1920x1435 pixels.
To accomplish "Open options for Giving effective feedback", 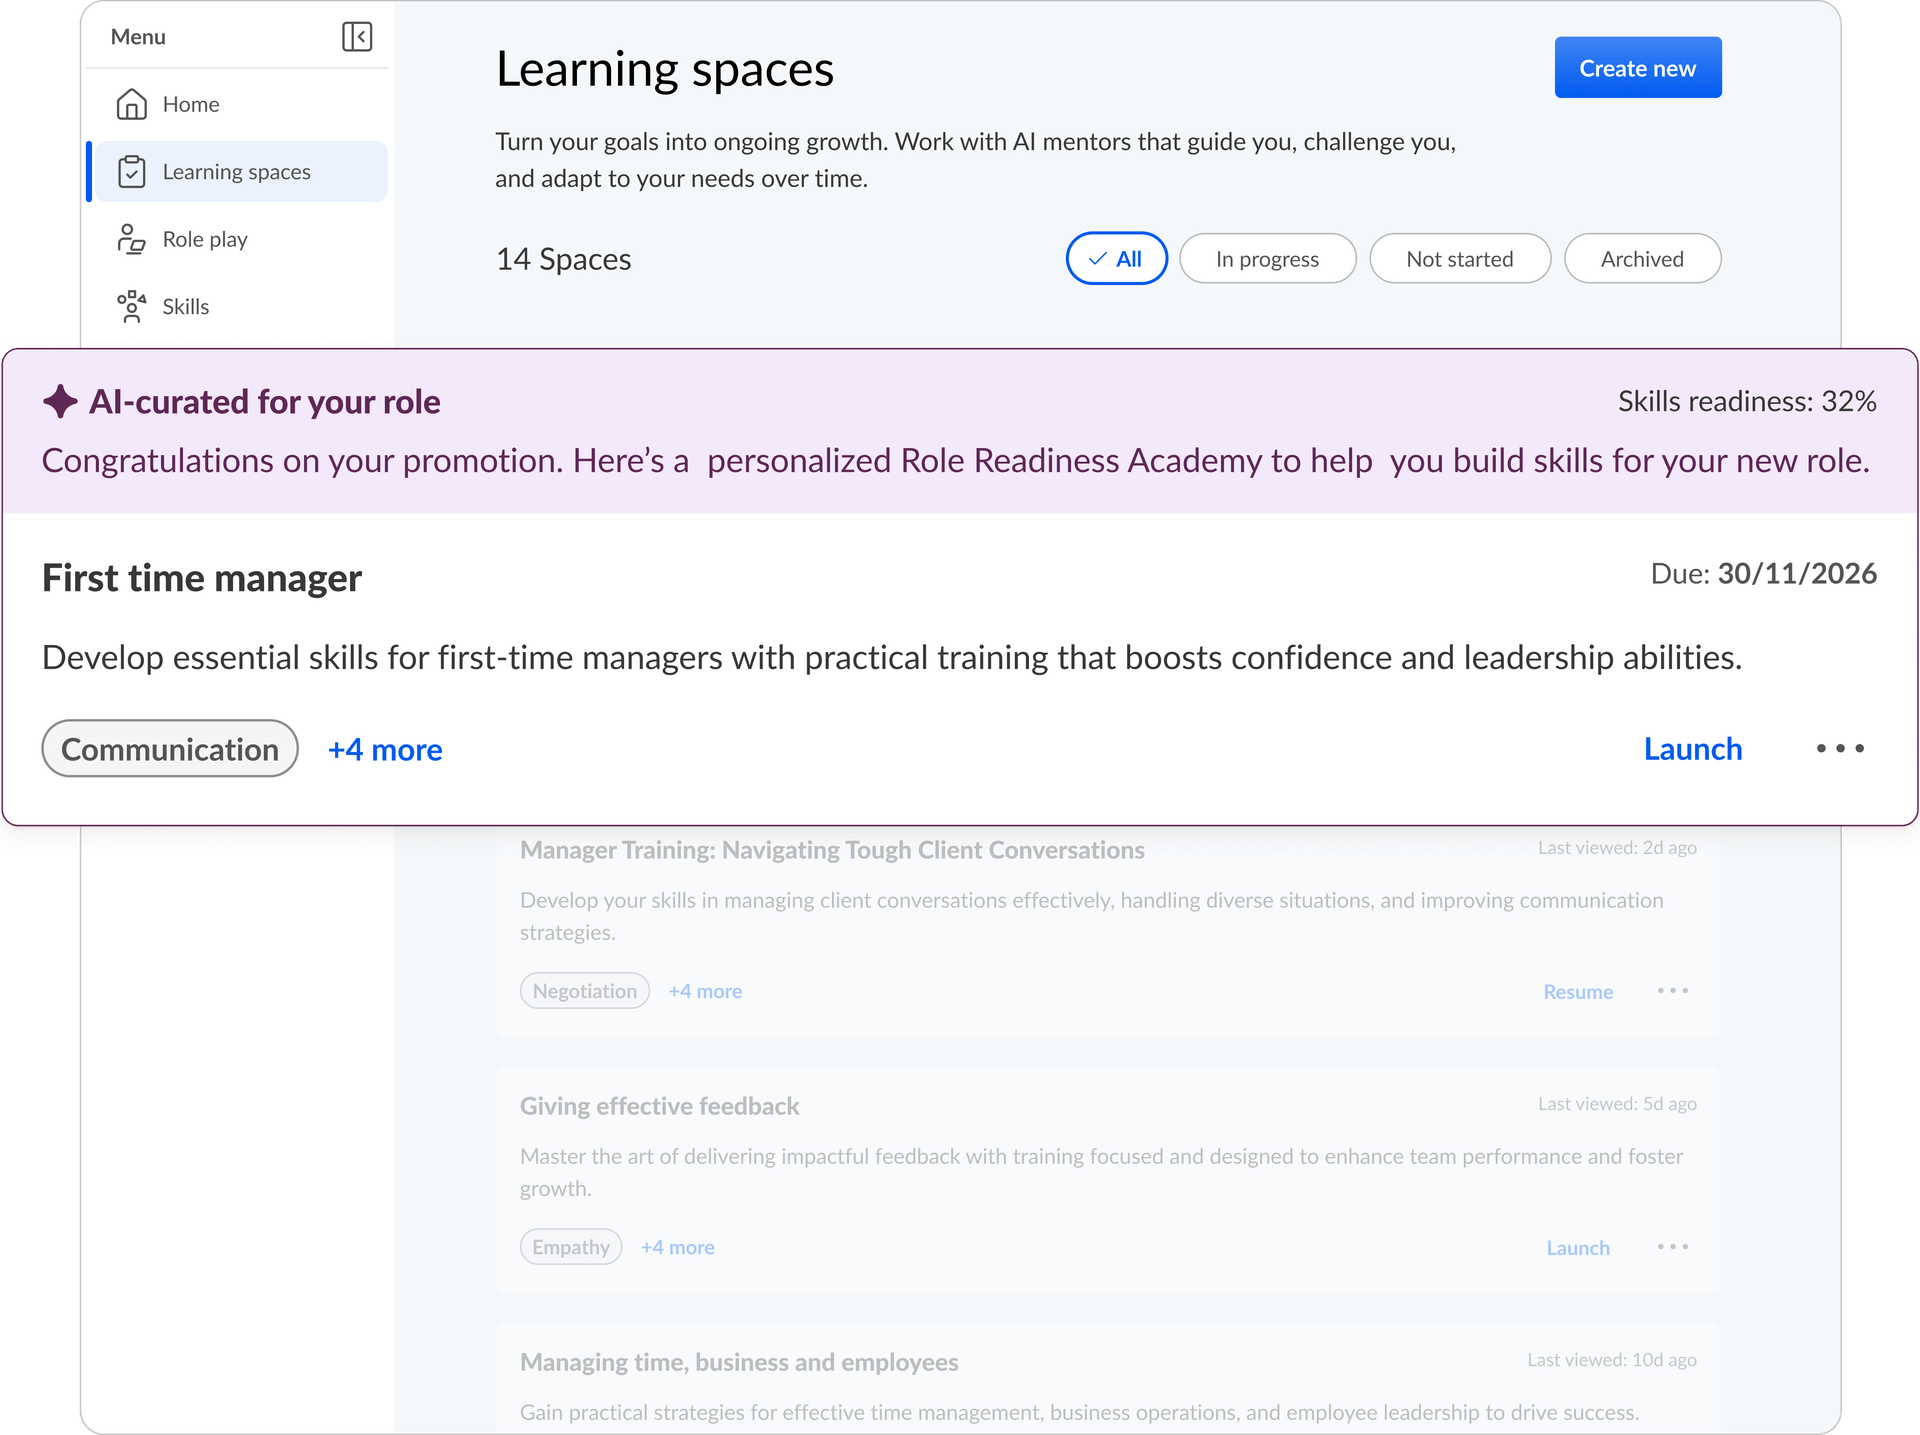I will coord(1672,1246).
